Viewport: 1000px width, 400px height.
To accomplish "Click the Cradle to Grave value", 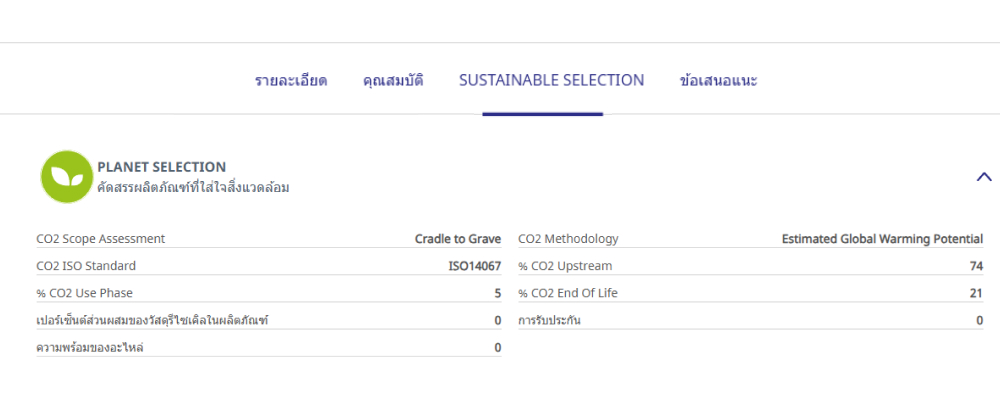I will (458, 239).
